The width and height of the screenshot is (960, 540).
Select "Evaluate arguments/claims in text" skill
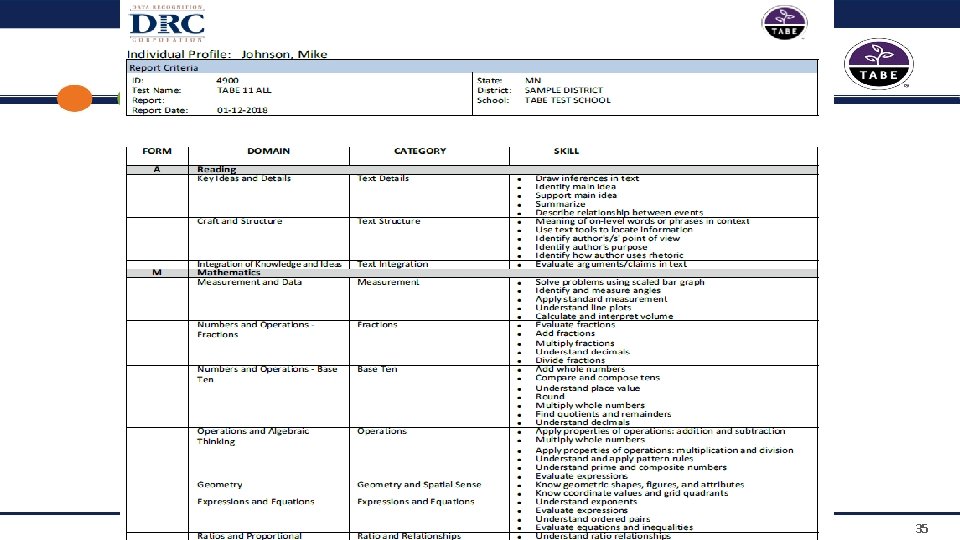click(611, 264)
